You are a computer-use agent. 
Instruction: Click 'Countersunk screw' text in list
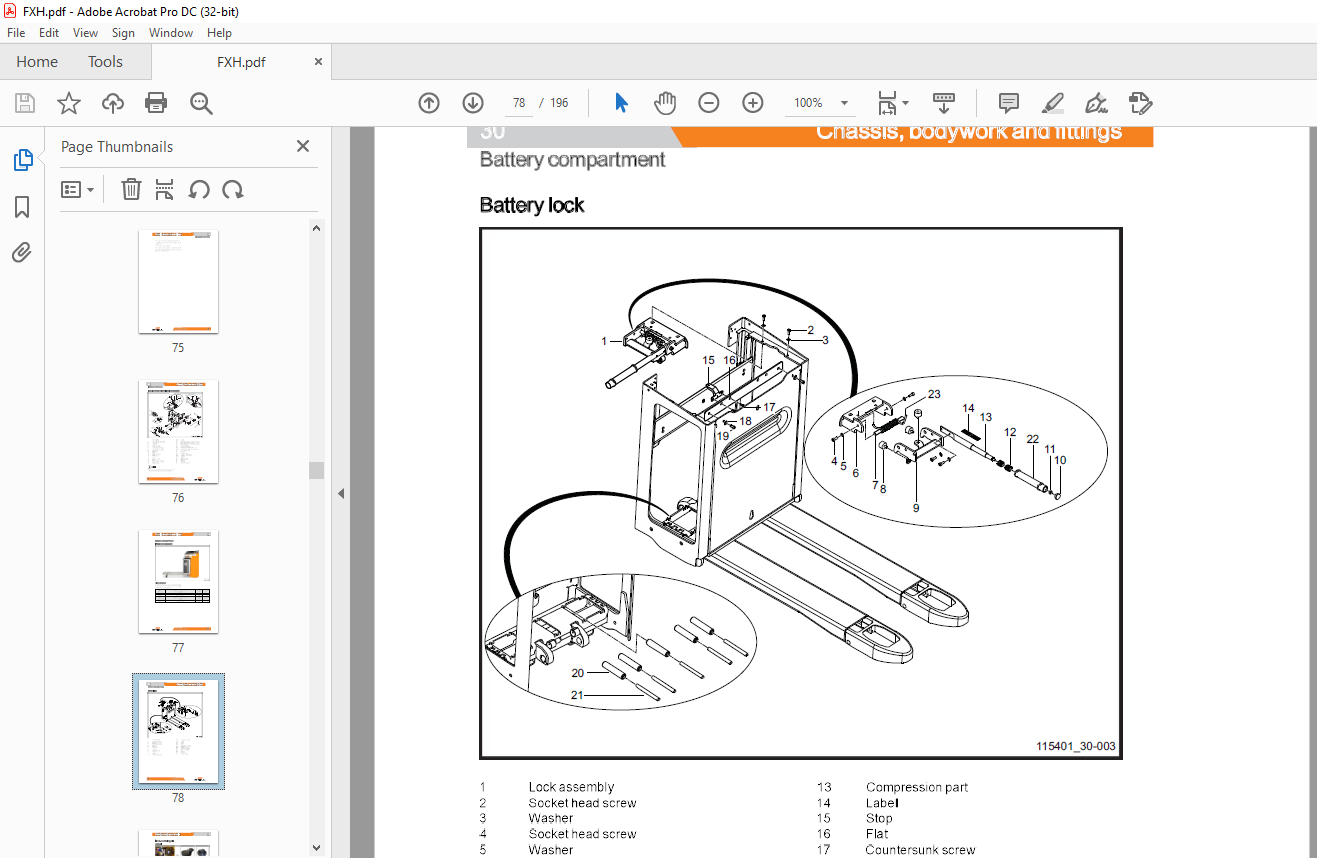(x=920, y=850)
